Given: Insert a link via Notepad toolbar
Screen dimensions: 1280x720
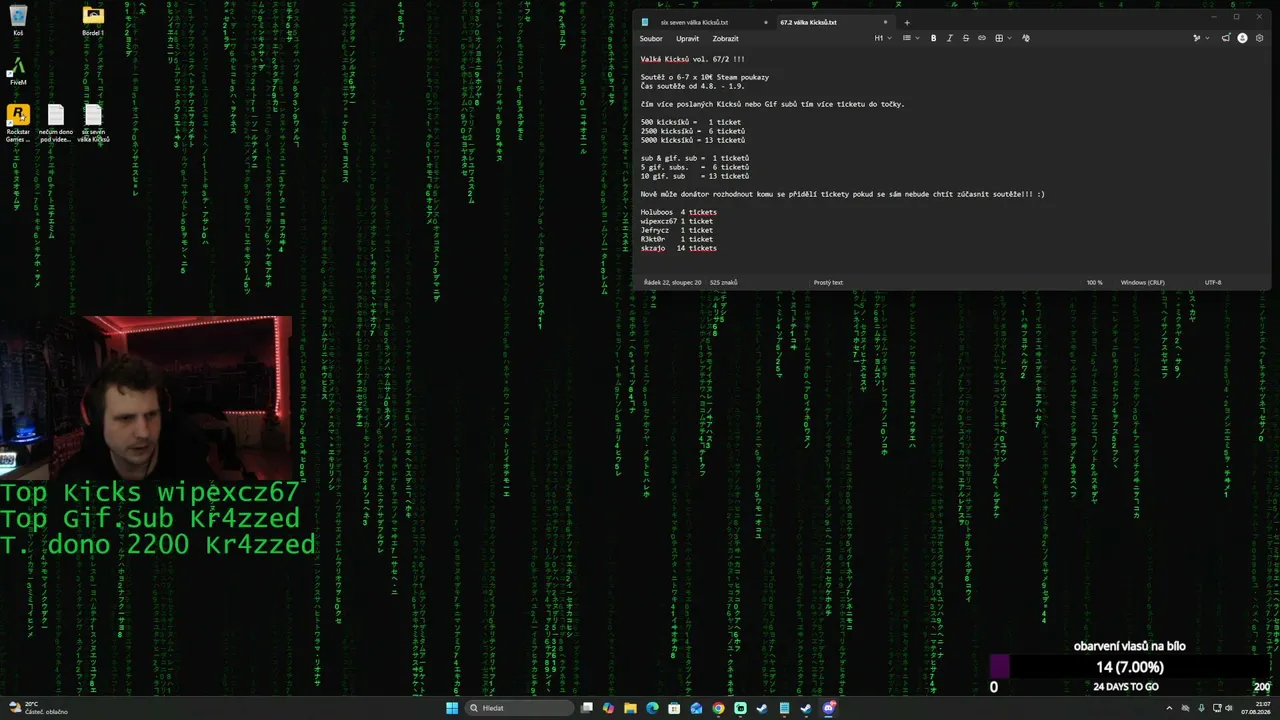Looking at the screenshot, I should 981,38.
